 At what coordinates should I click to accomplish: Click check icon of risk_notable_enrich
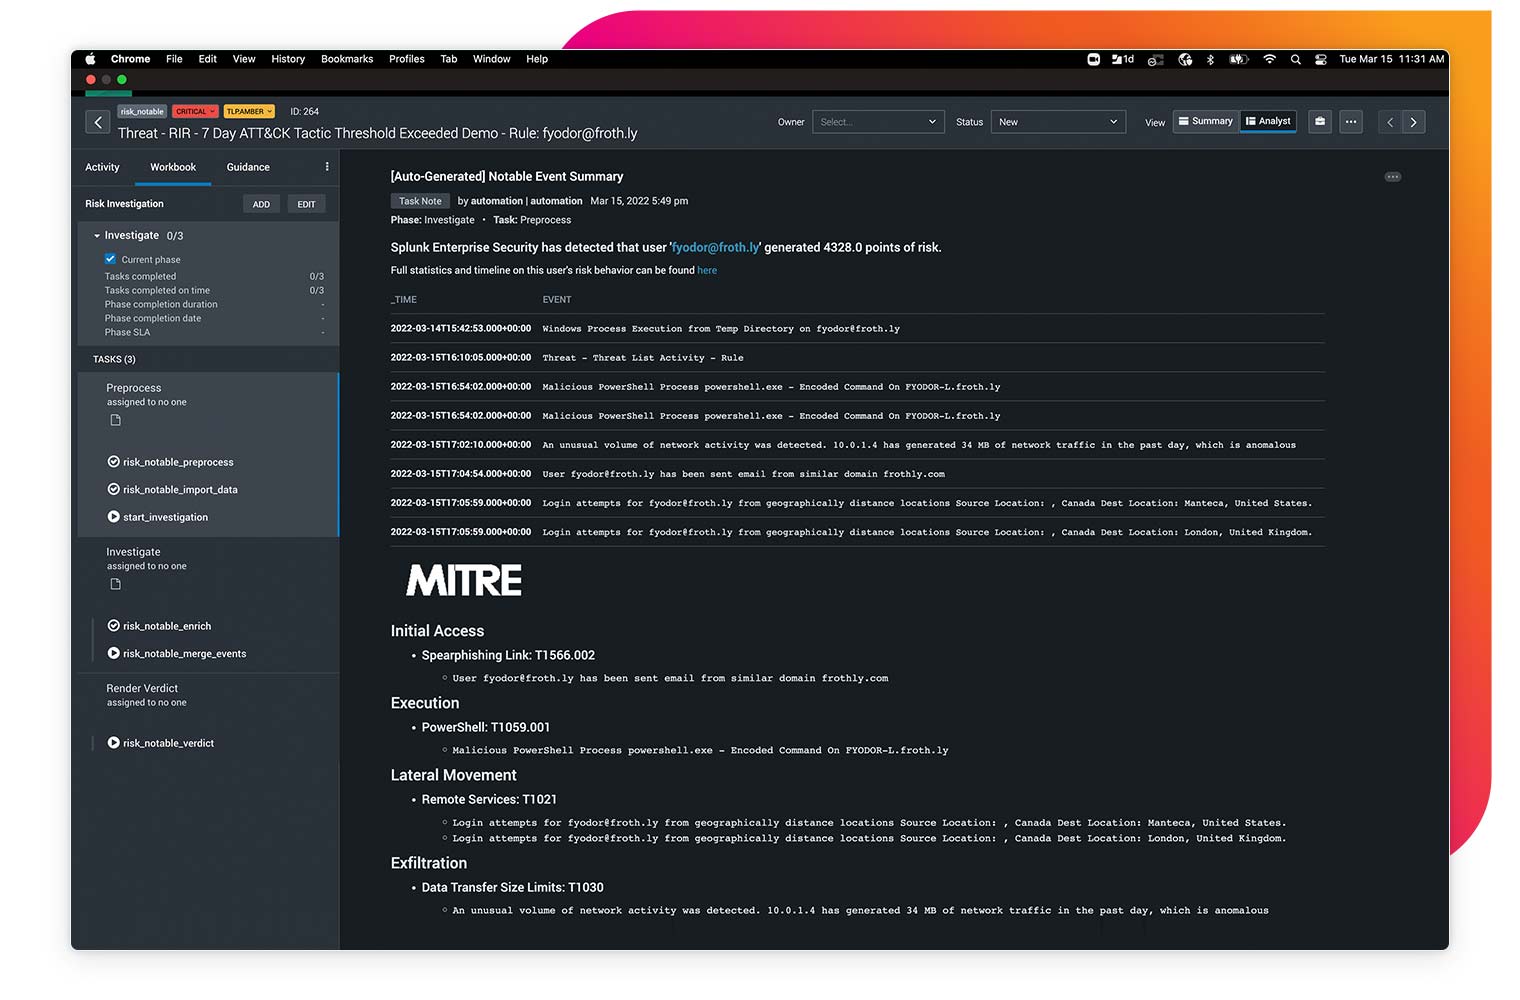tap(113, 626)
